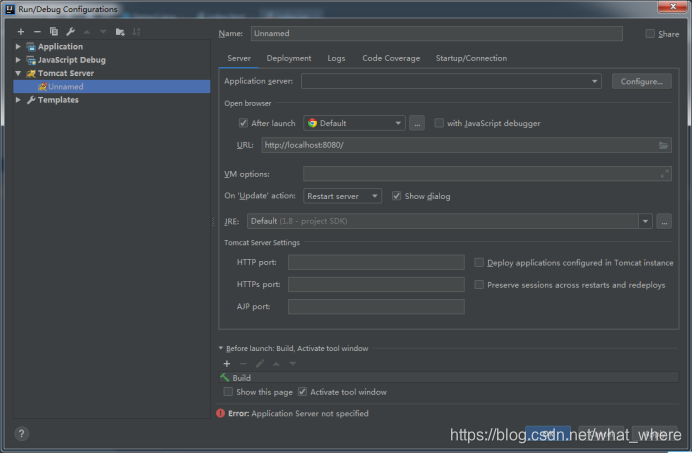Open the JRE dropdown arrow
This screenshot has height=454, width=692.
tap(645, 221)
